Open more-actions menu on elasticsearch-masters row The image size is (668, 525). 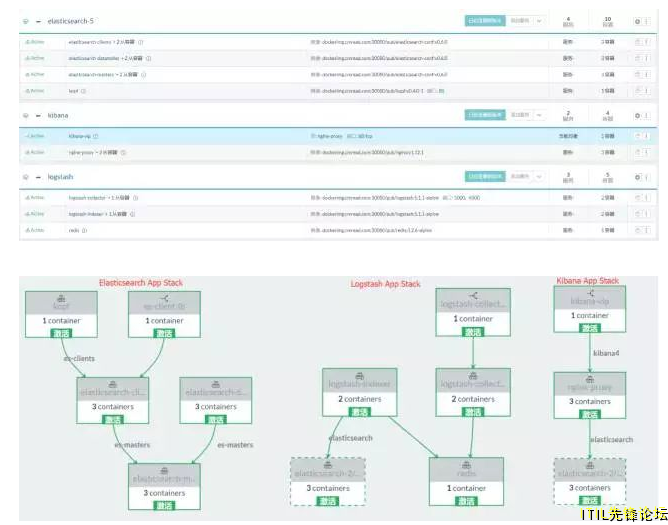[x=647, y=74]
